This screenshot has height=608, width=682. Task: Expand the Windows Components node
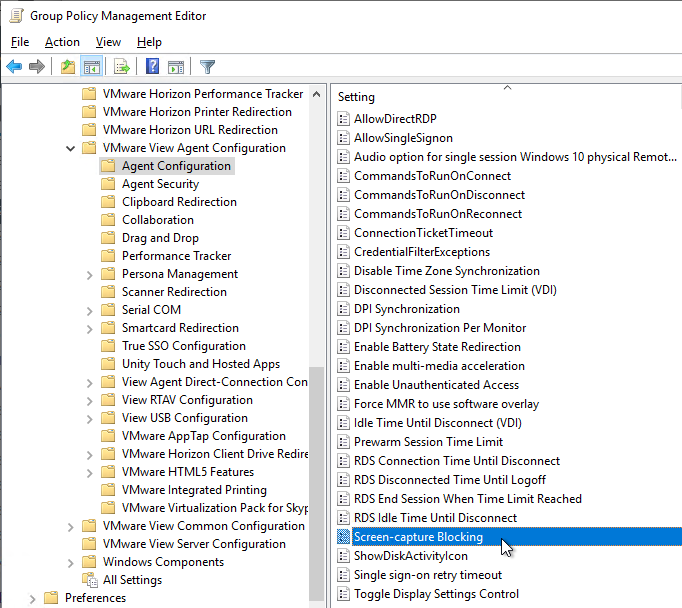70,563
